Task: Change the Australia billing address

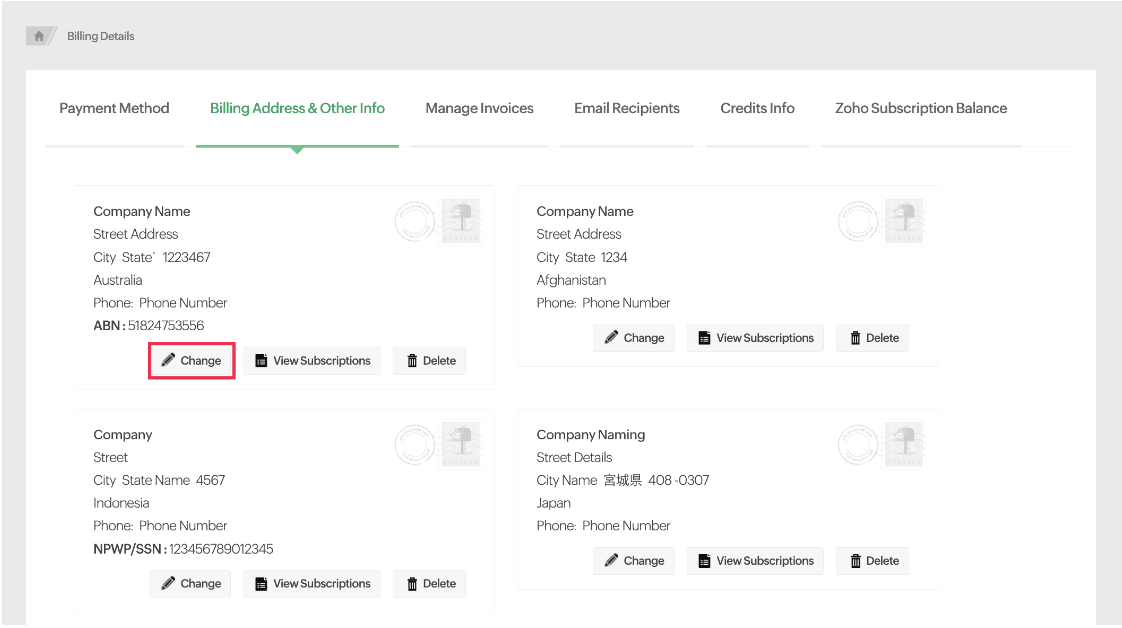Action: [x=191, y=361]
